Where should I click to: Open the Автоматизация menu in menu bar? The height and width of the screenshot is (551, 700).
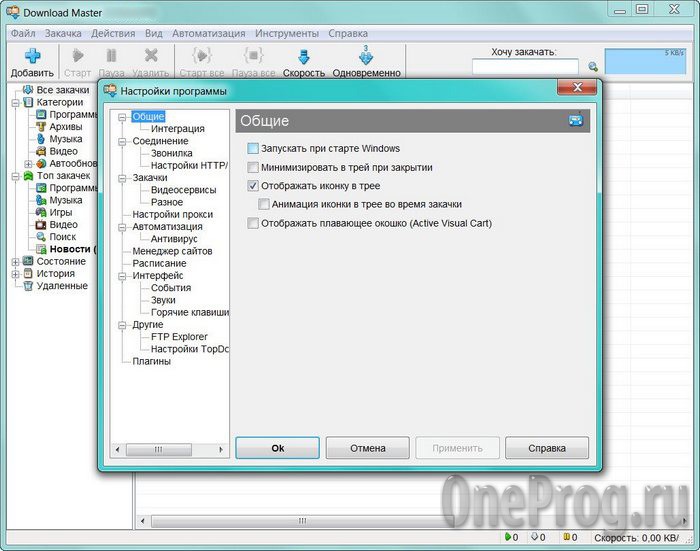click(208, 33)
